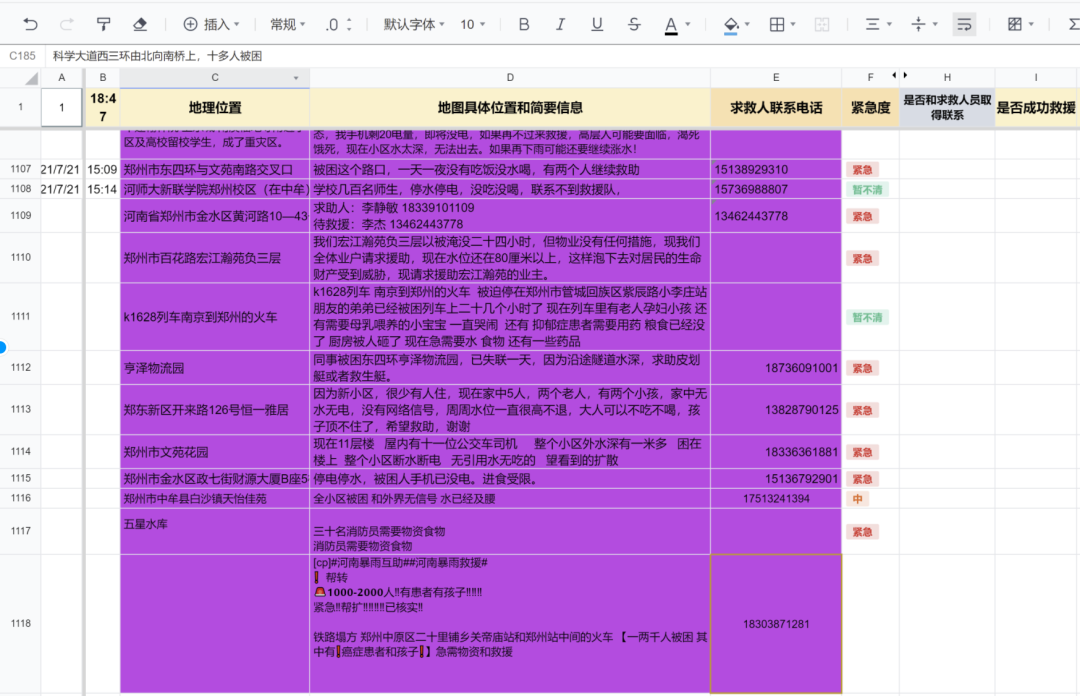Click the select-all corner triangle
Viewport: 1080px width, 696px height.
[x=31, y=79]
